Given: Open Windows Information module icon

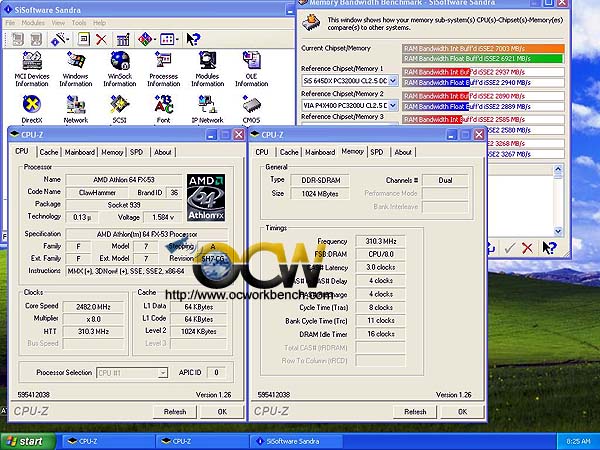Looking at the screenshot, I should tap(76, 69).
